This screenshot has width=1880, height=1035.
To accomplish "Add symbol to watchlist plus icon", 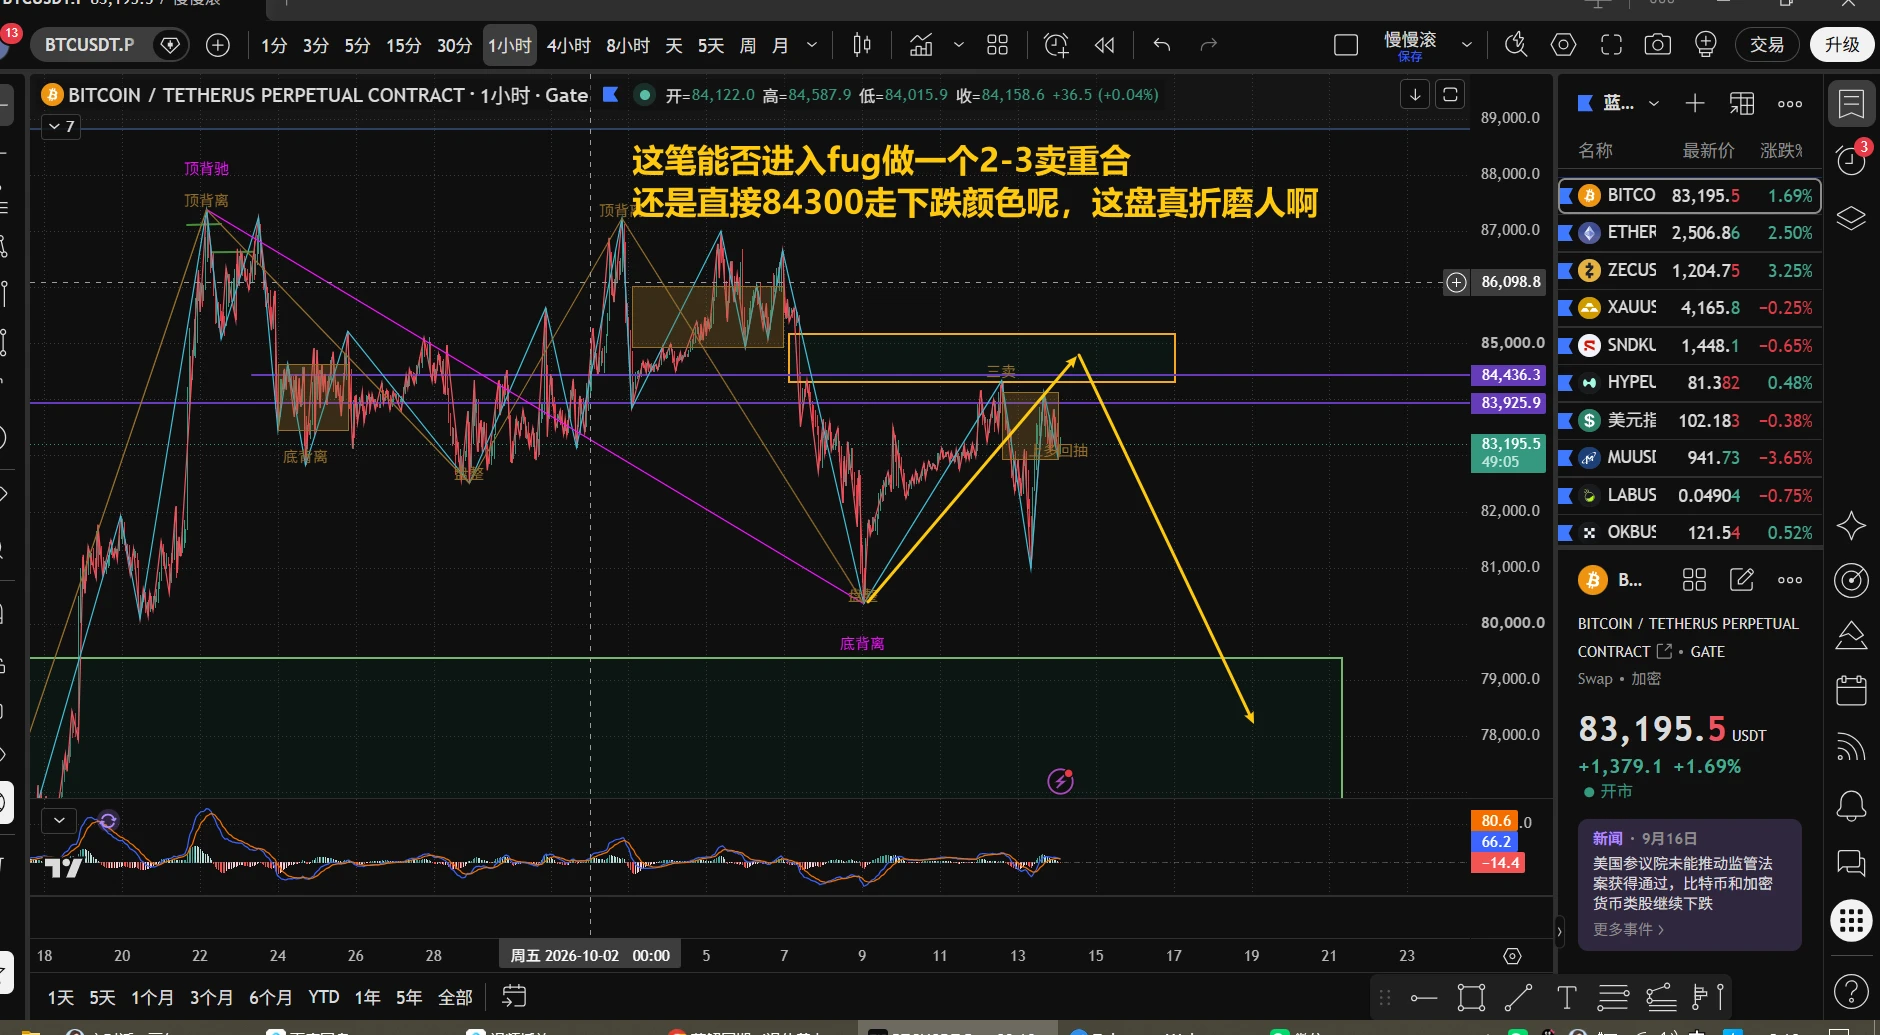I will [x=1694, y=103].
